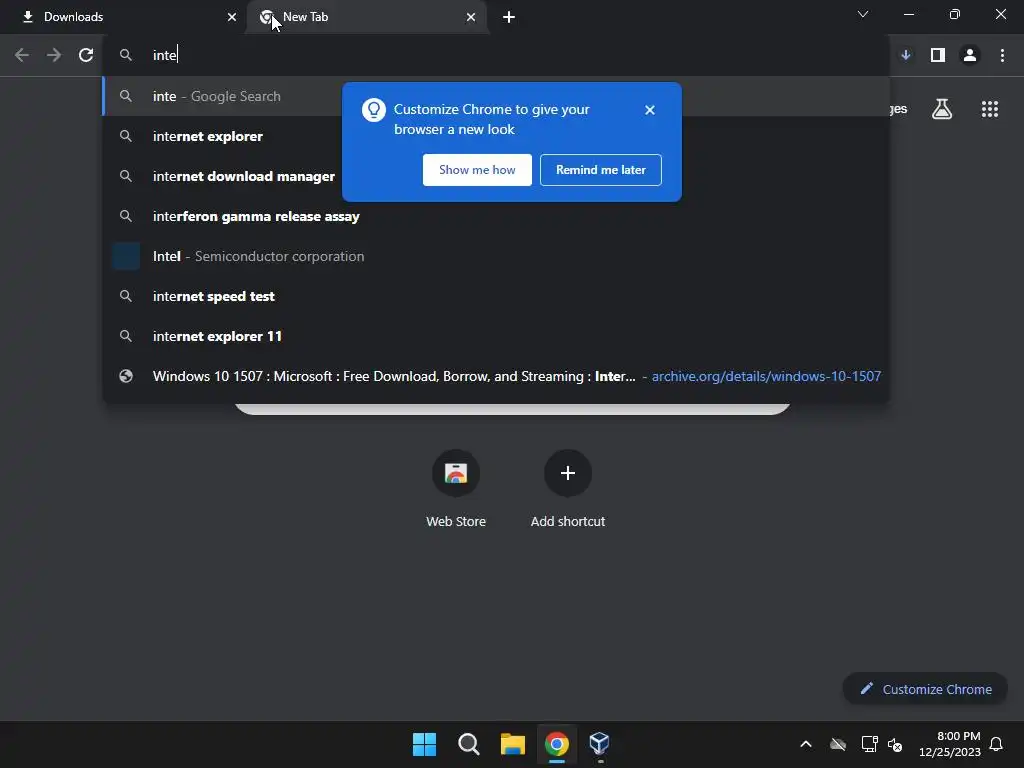This screenshot has width=1024, height=768.
Task: Click the Intel logo thumbnail
Action: 126,256
